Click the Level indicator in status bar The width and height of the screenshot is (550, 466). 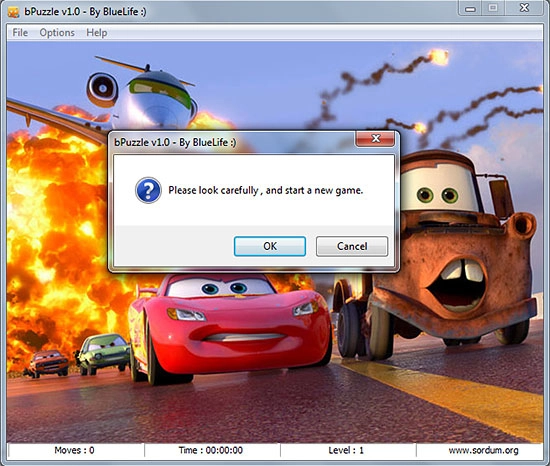tap(346, 450)
